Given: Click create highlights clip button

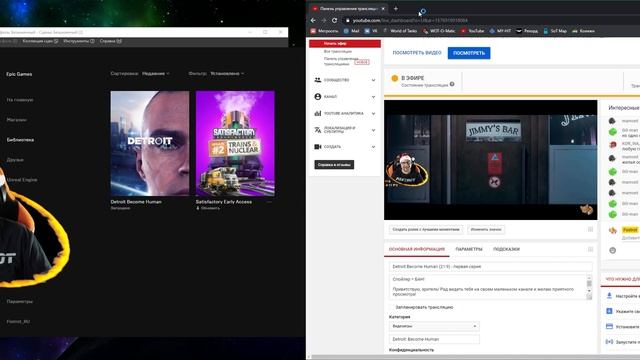Looking at the screenshot, I should pos(426,229).
